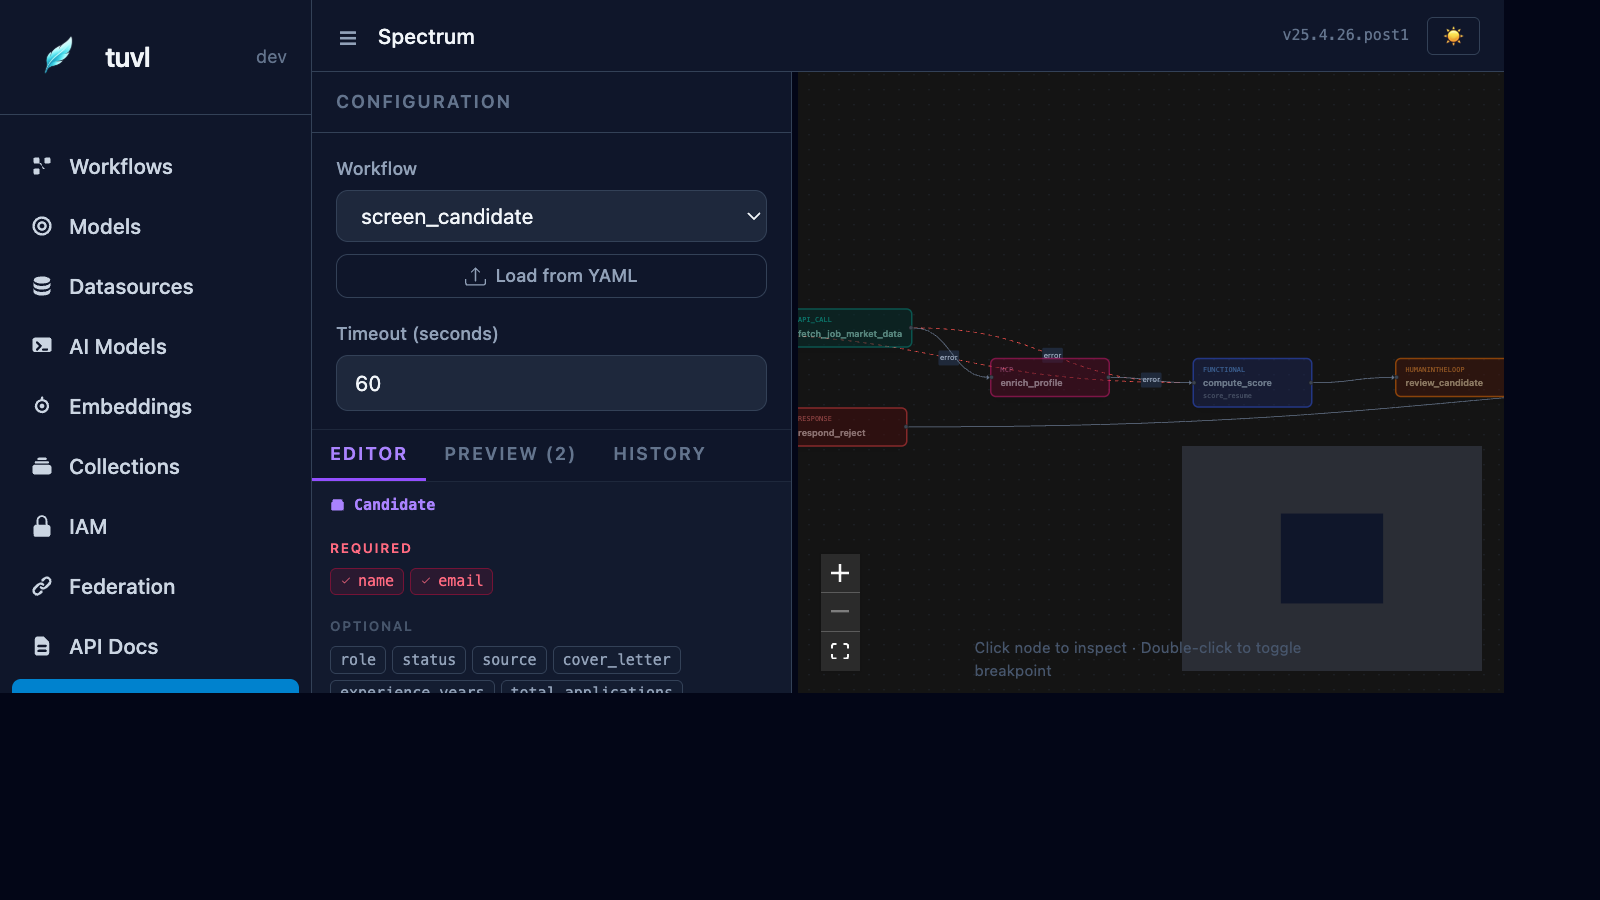Click the dev environment label

pyautogui.click(x=271, y=57)
